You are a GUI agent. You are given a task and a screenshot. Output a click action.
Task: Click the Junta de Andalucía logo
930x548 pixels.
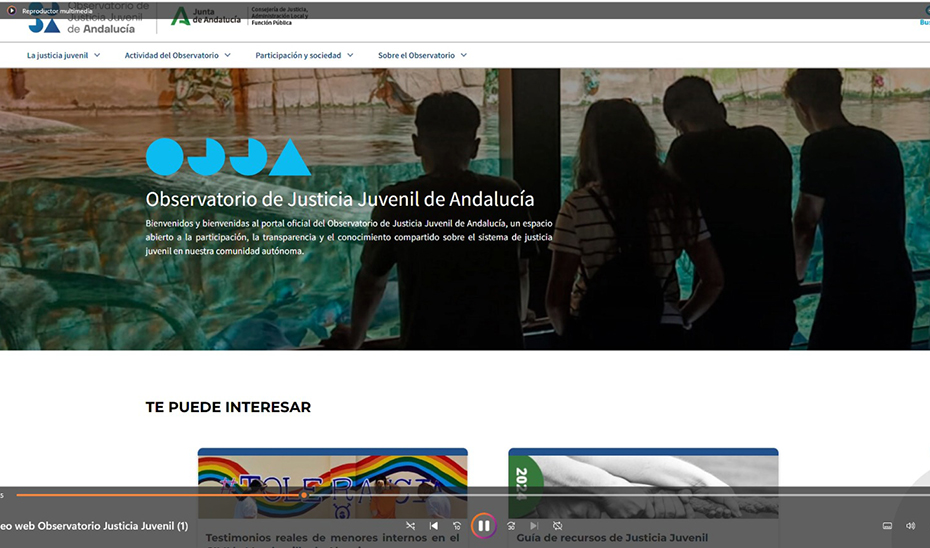coord(206,17)
